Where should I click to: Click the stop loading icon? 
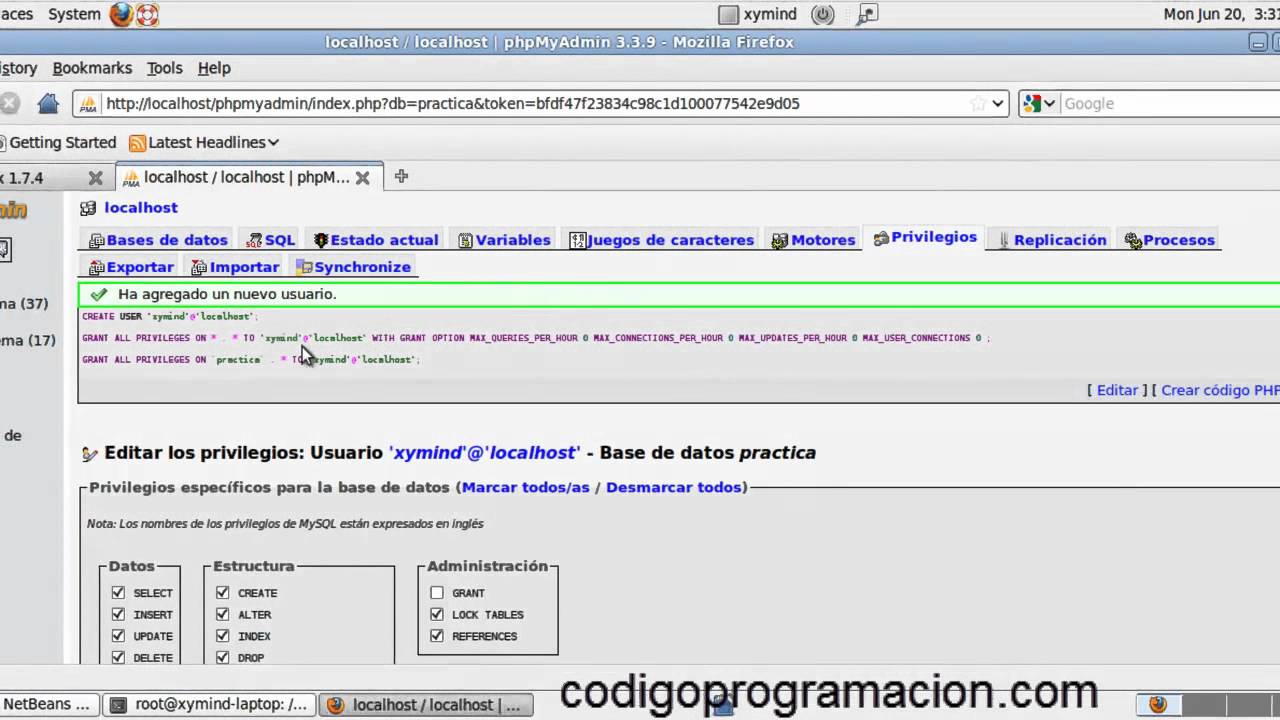click(x=9, y=103)
